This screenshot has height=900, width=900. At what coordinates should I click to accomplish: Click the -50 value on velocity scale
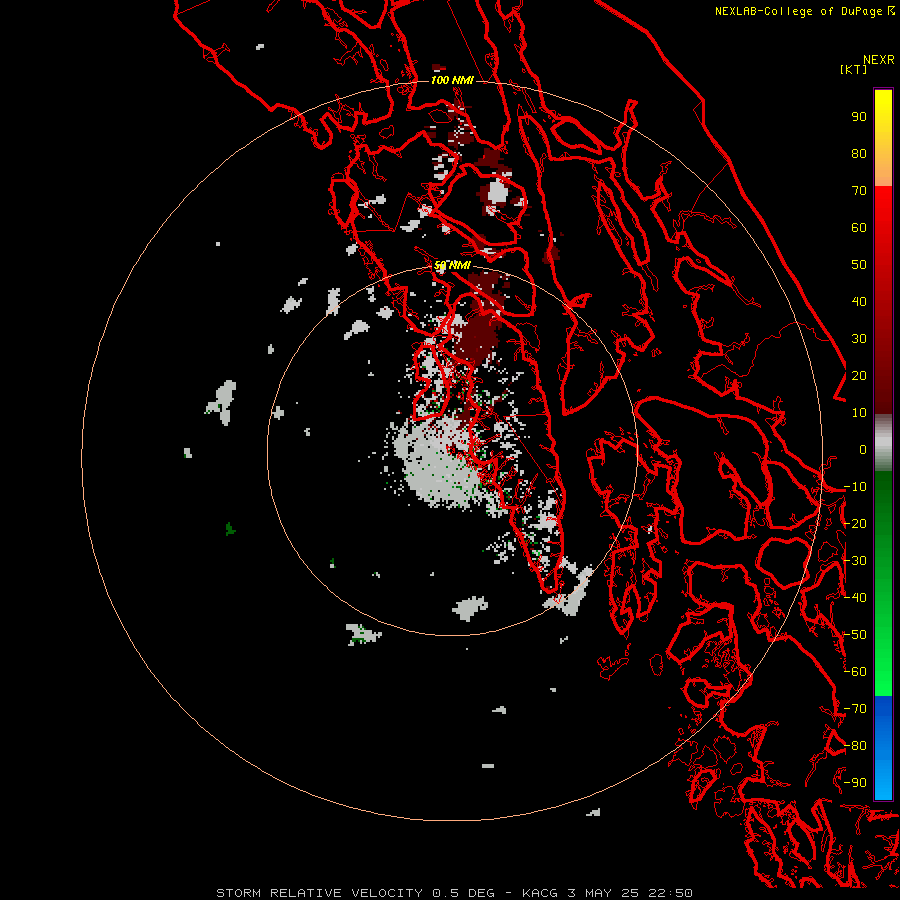pos(855,635)
